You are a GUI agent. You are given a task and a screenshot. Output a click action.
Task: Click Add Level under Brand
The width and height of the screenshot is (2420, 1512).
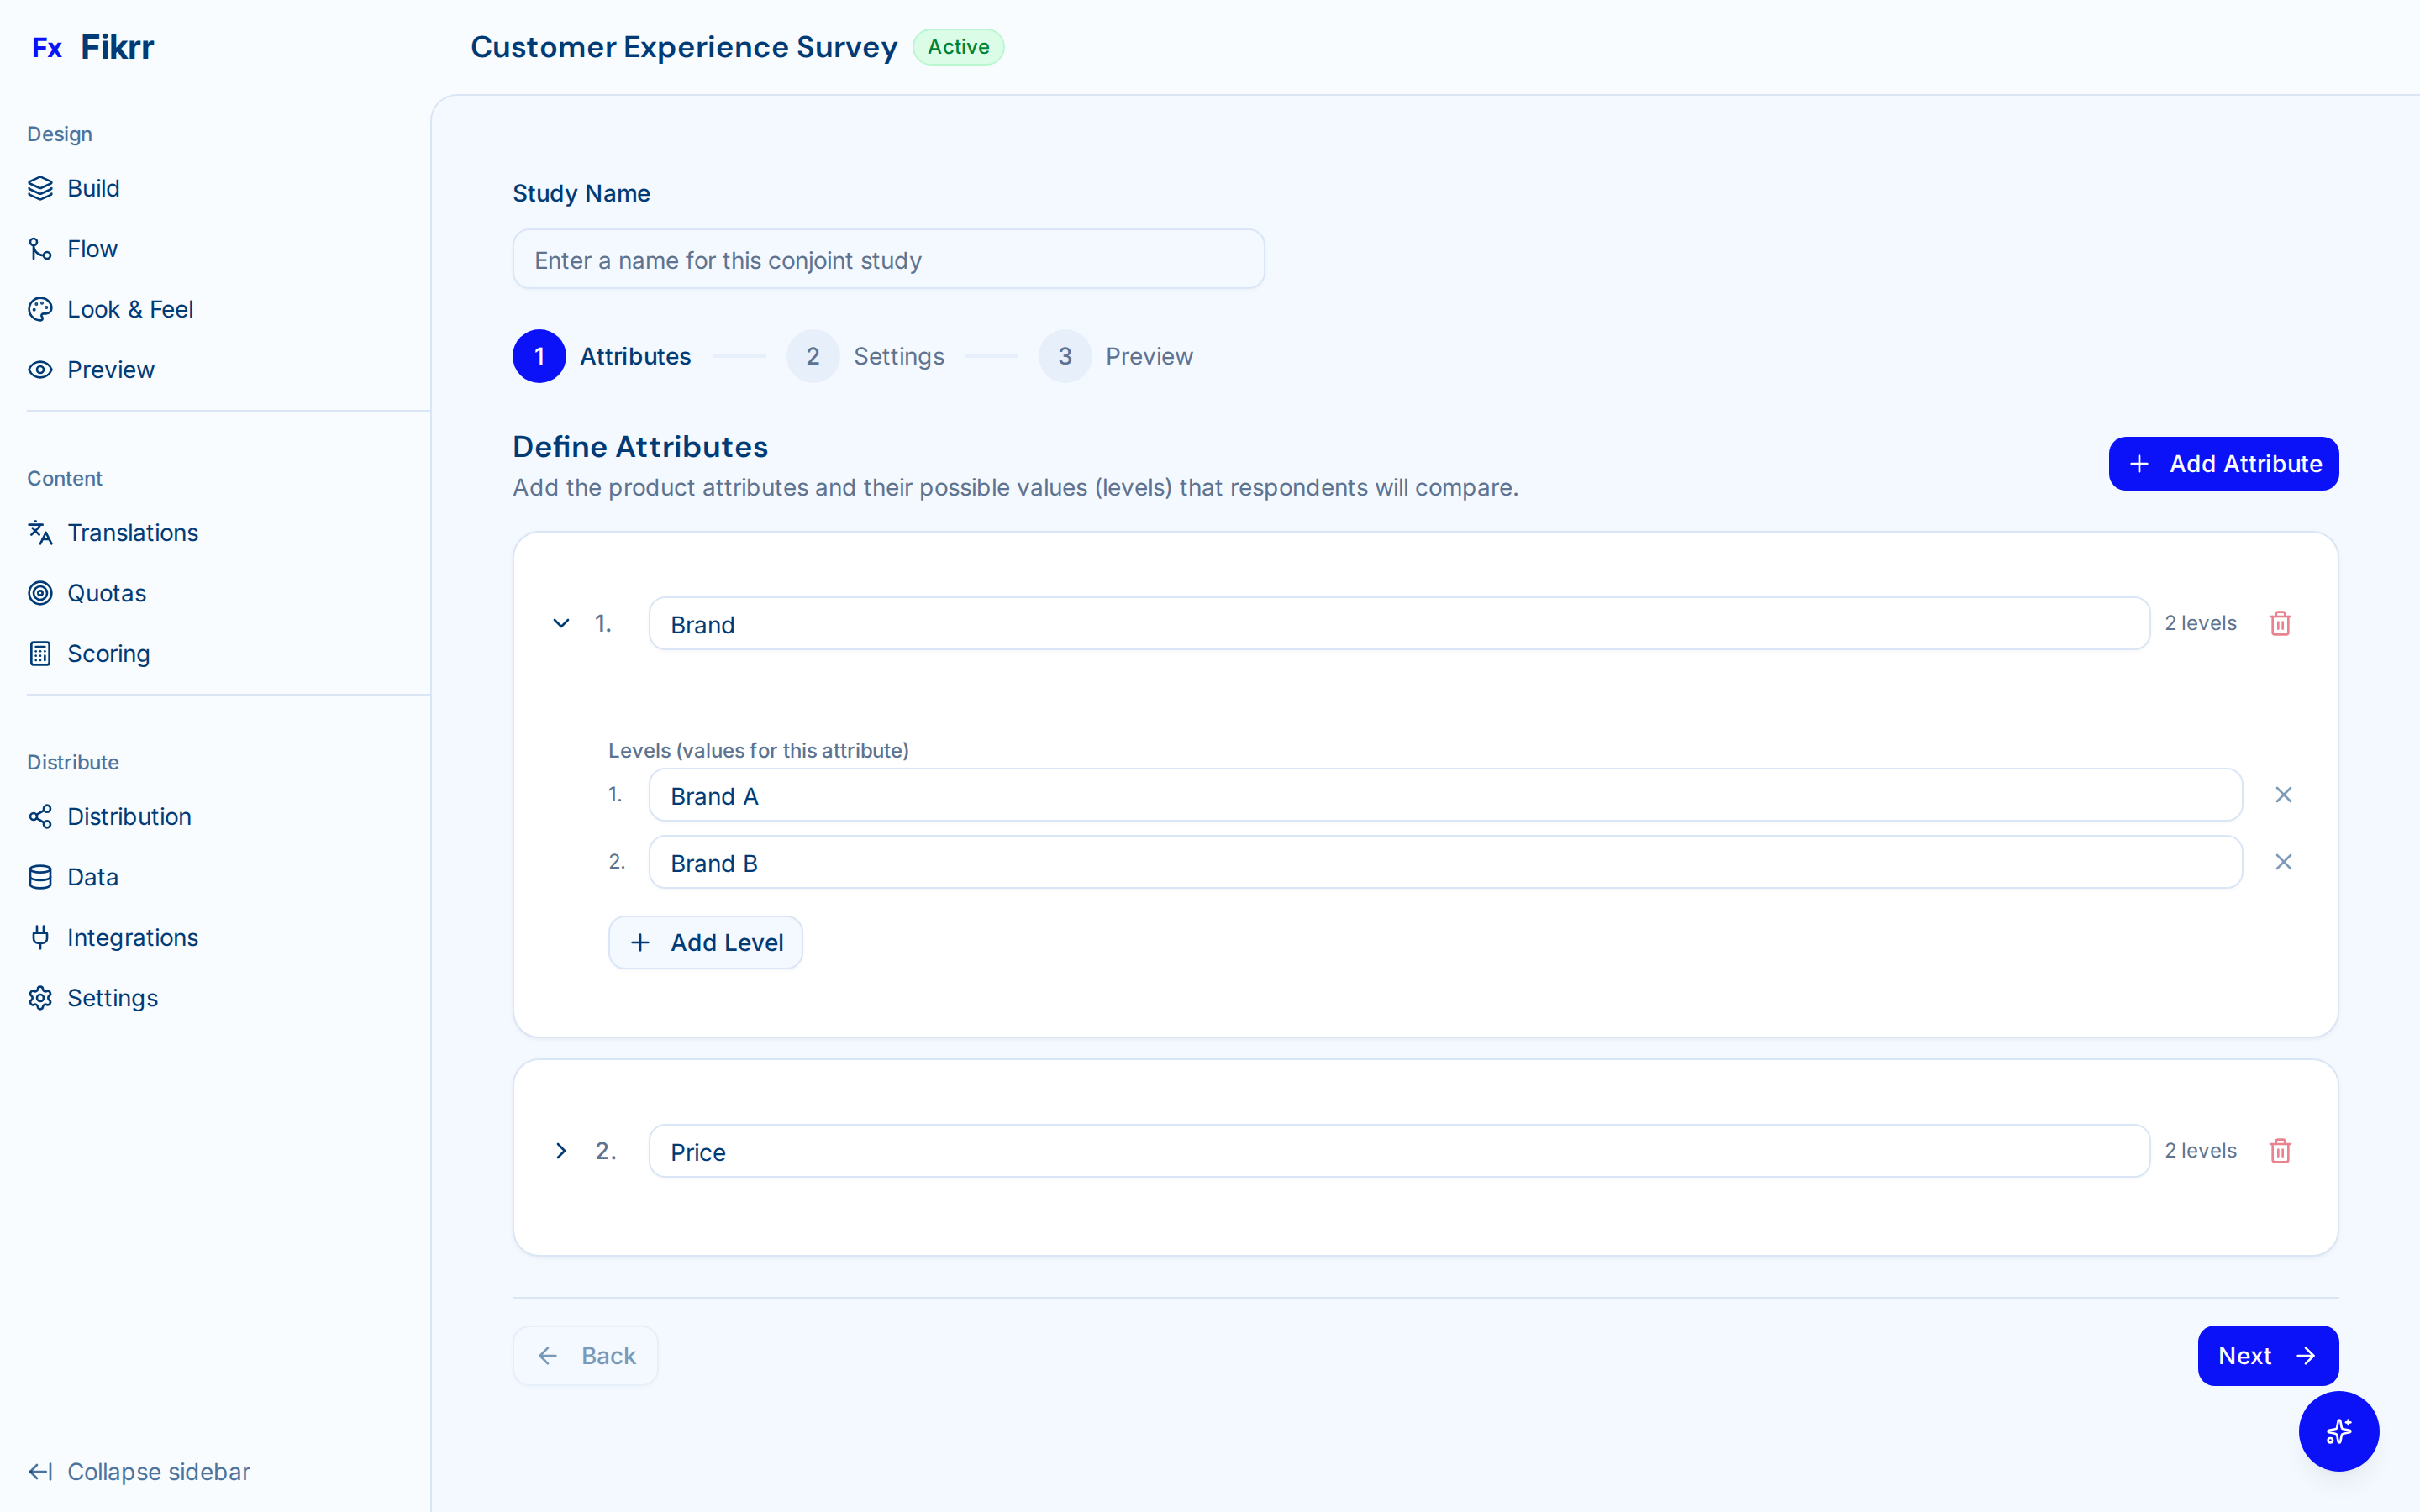pyautogui.click(x=705, y=942)
